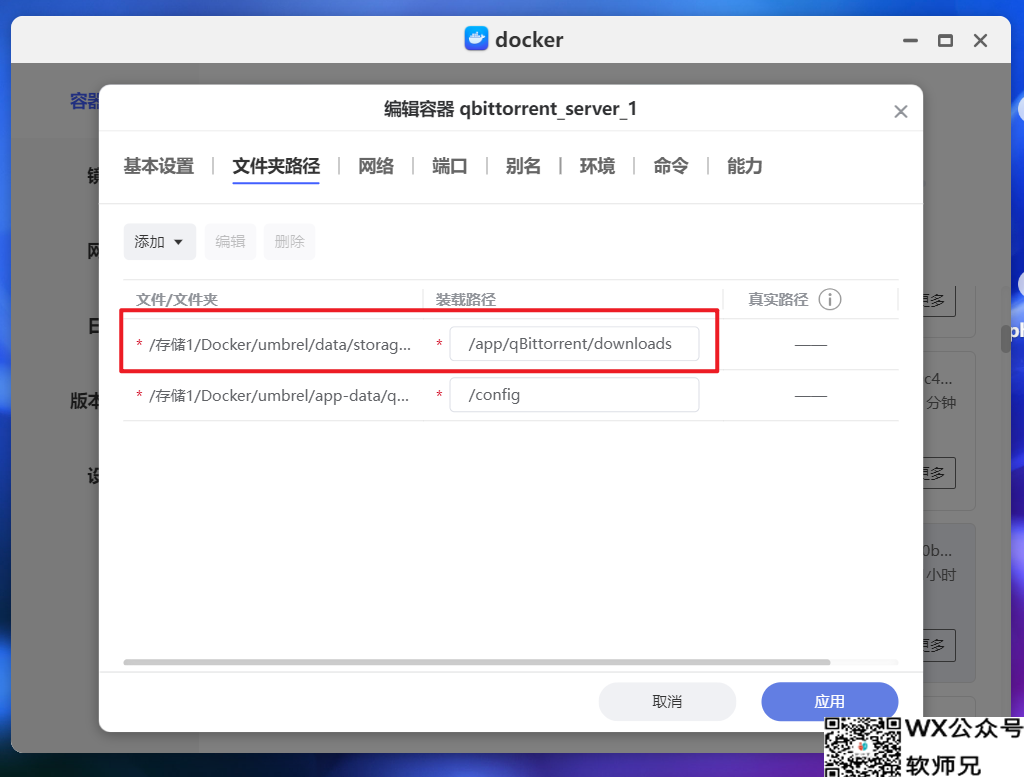Click the 真实路径 column header
Image resolution: width=1024 pixels, height=777 pixels.
[x=778, y=300]
